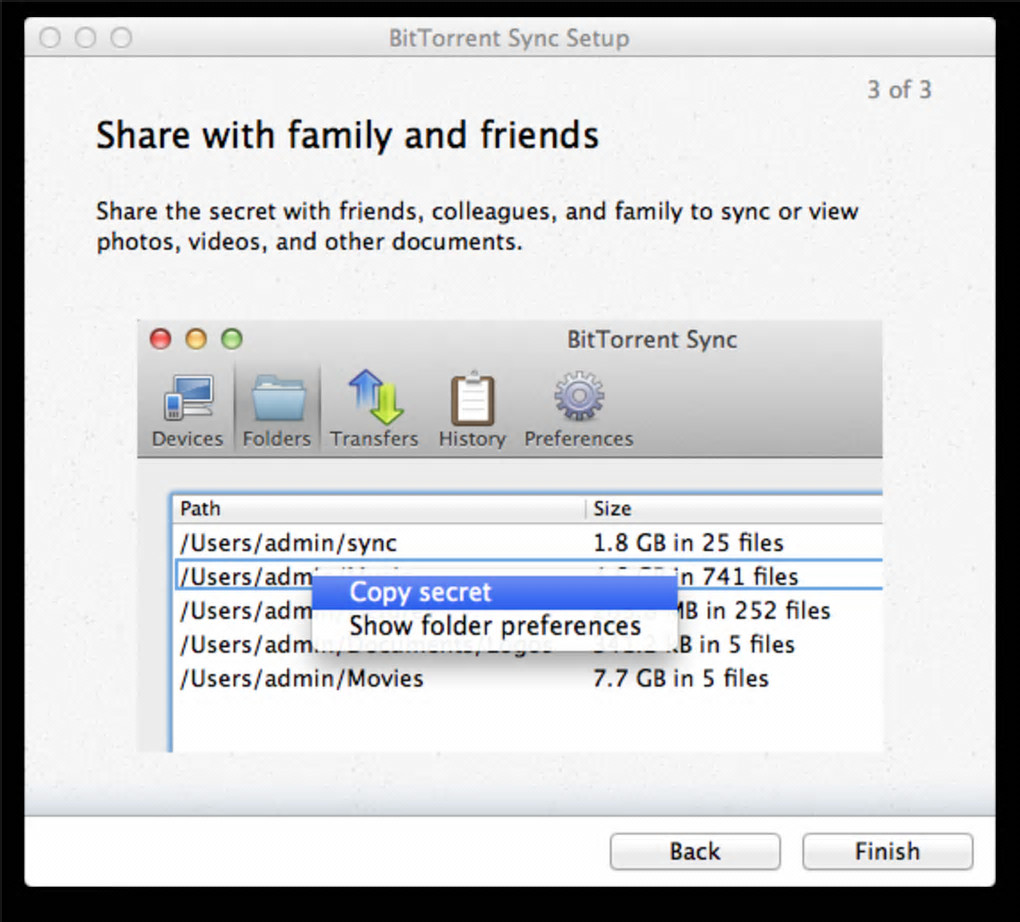The width and height of the screenshot is (1020, 922).
Task: Click size value 1.8 GB in 25 files
Action: [x=688, y=543]
